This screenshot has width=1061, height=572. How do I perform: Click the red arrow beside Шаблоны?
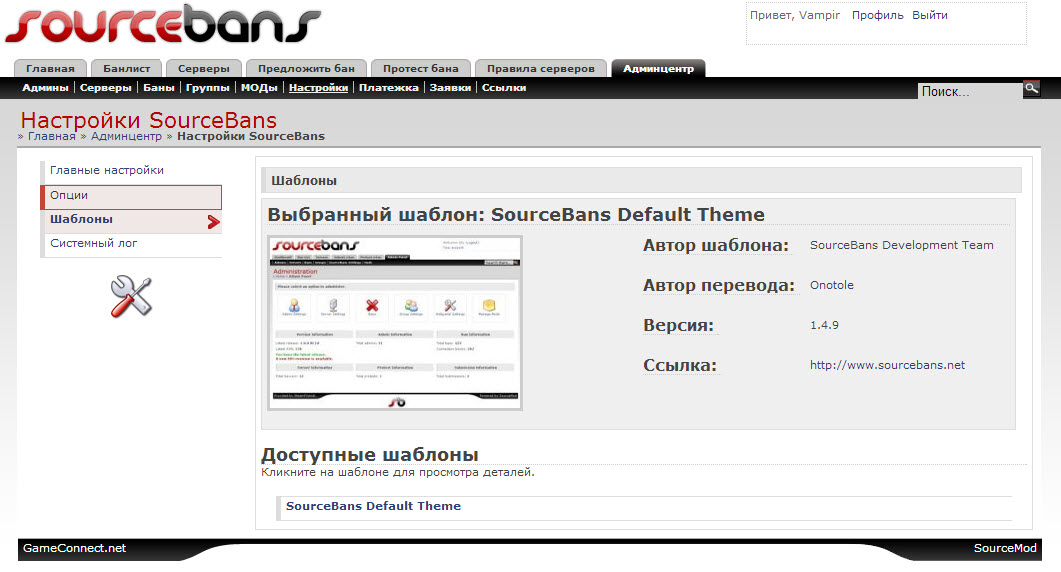click(214, 221)
